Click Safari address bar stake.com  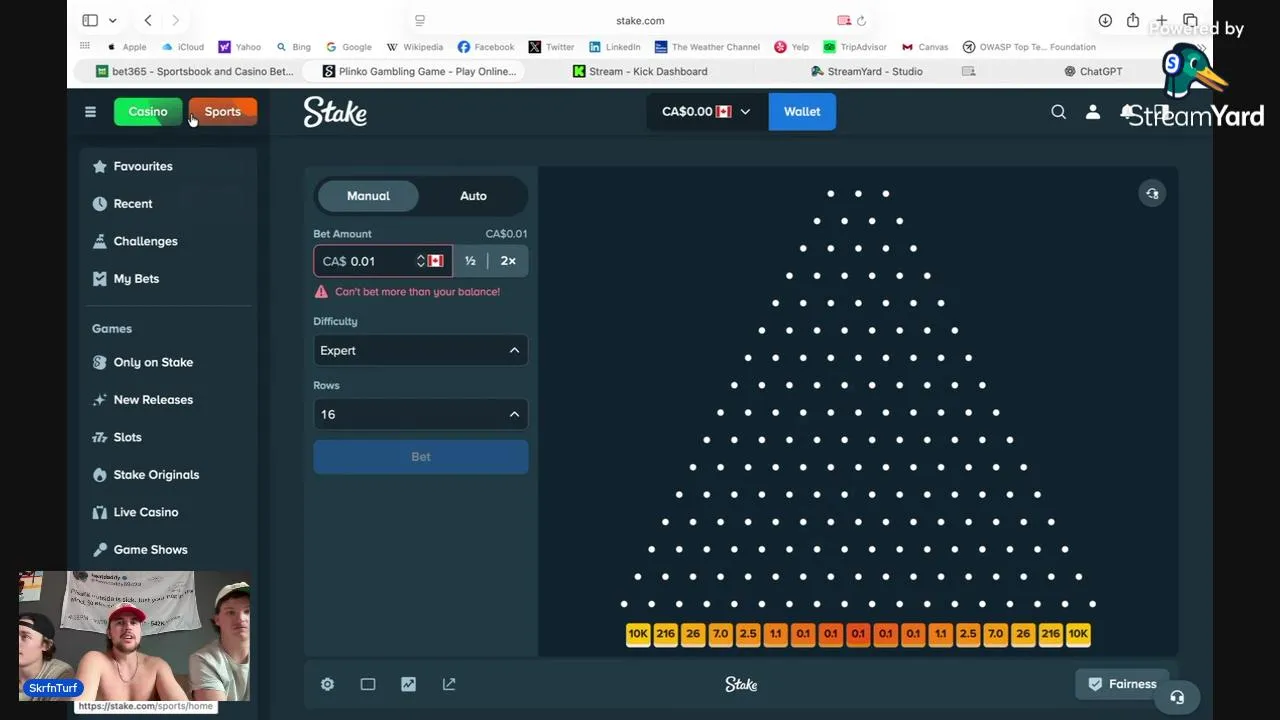[640, 20]
